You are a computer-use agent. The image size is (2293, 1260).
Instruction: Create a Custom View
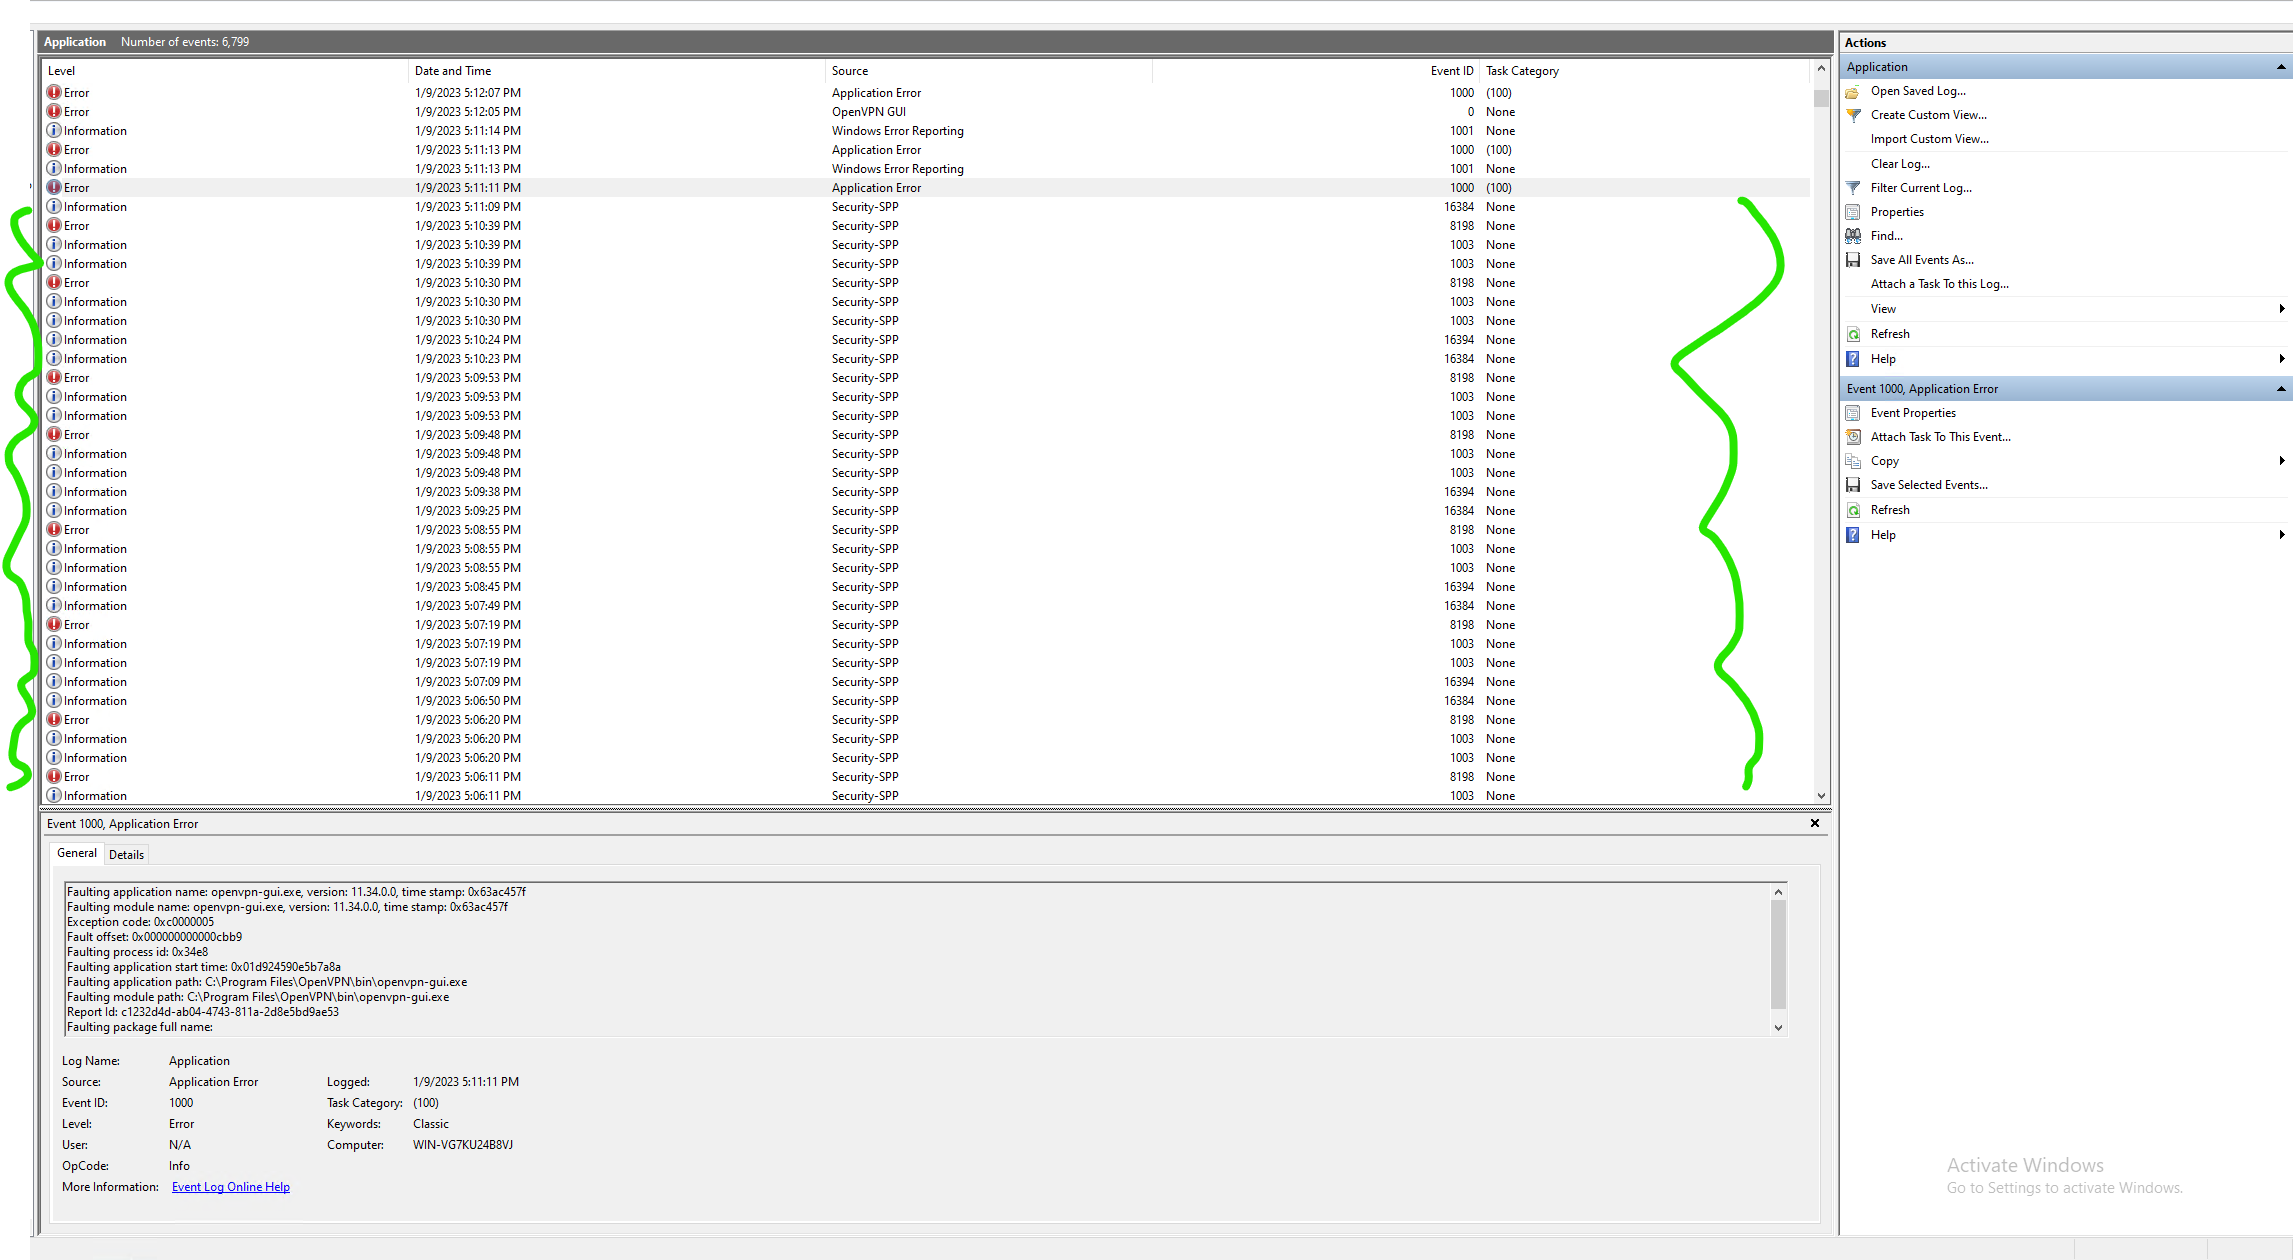[1928, 114]
